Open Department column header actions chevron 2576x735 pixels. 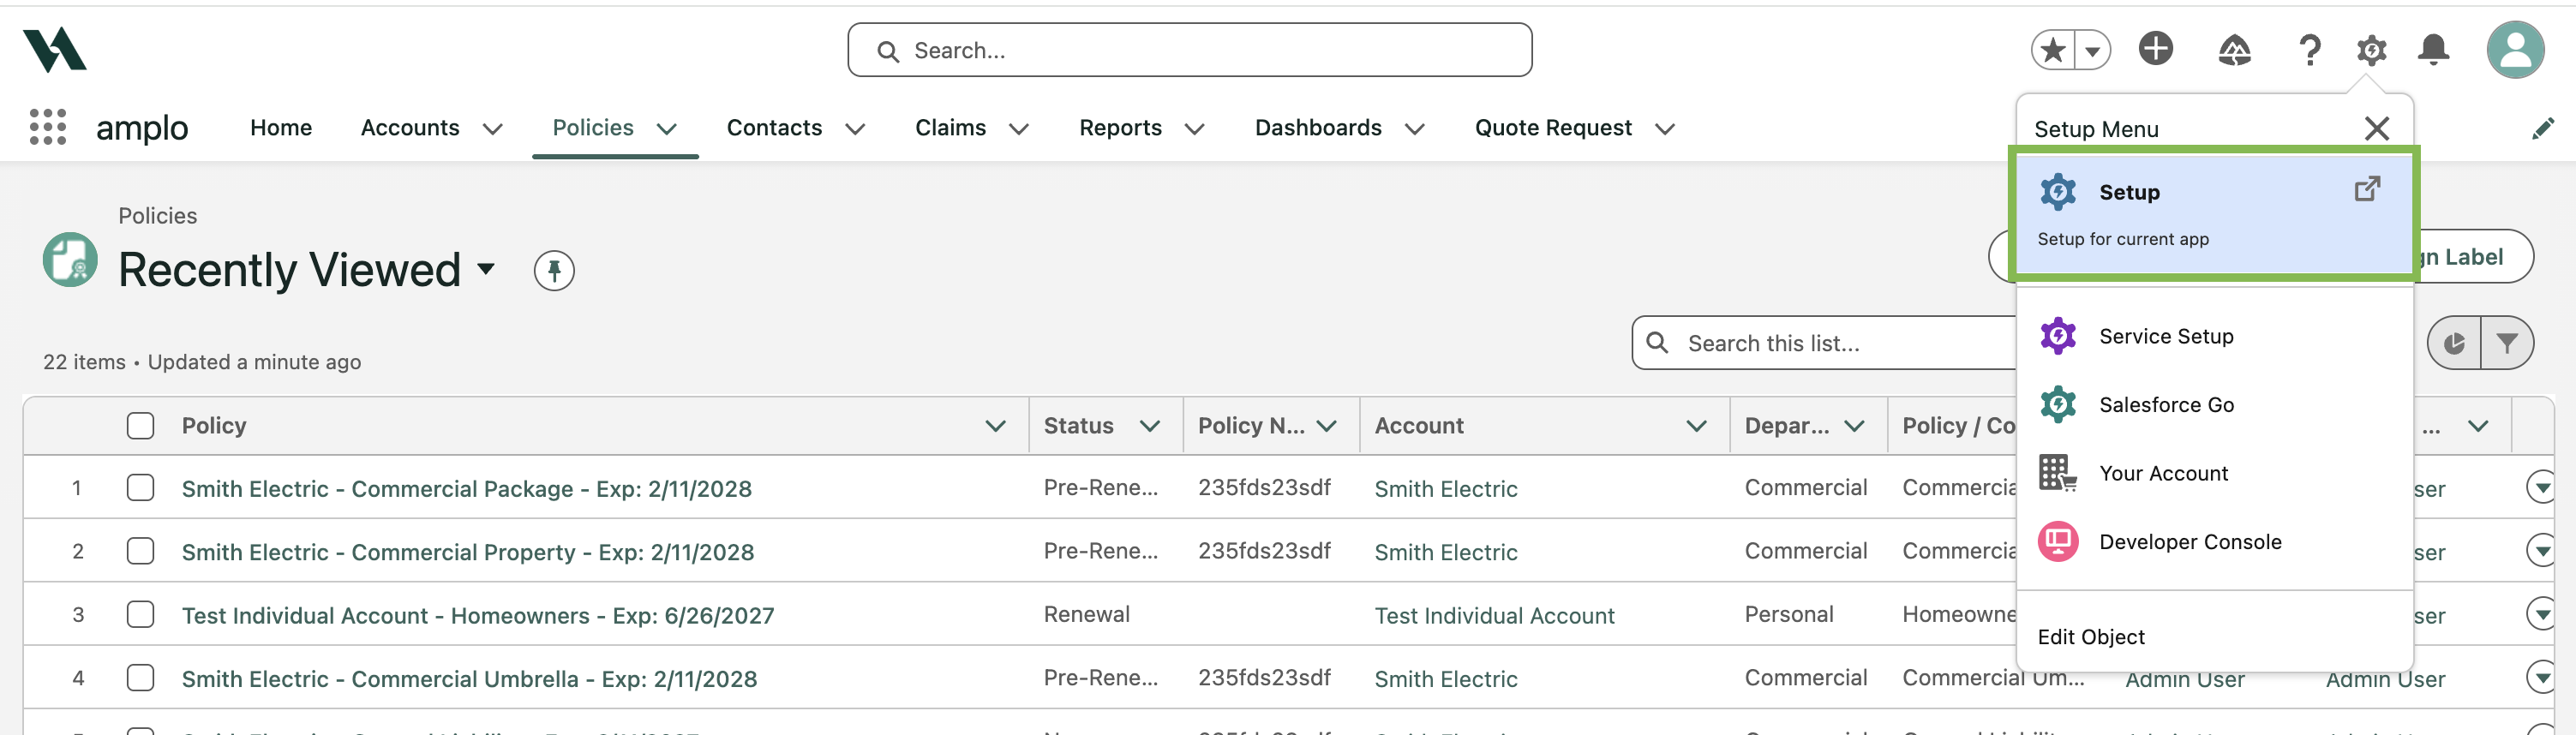pos(1854,426)
